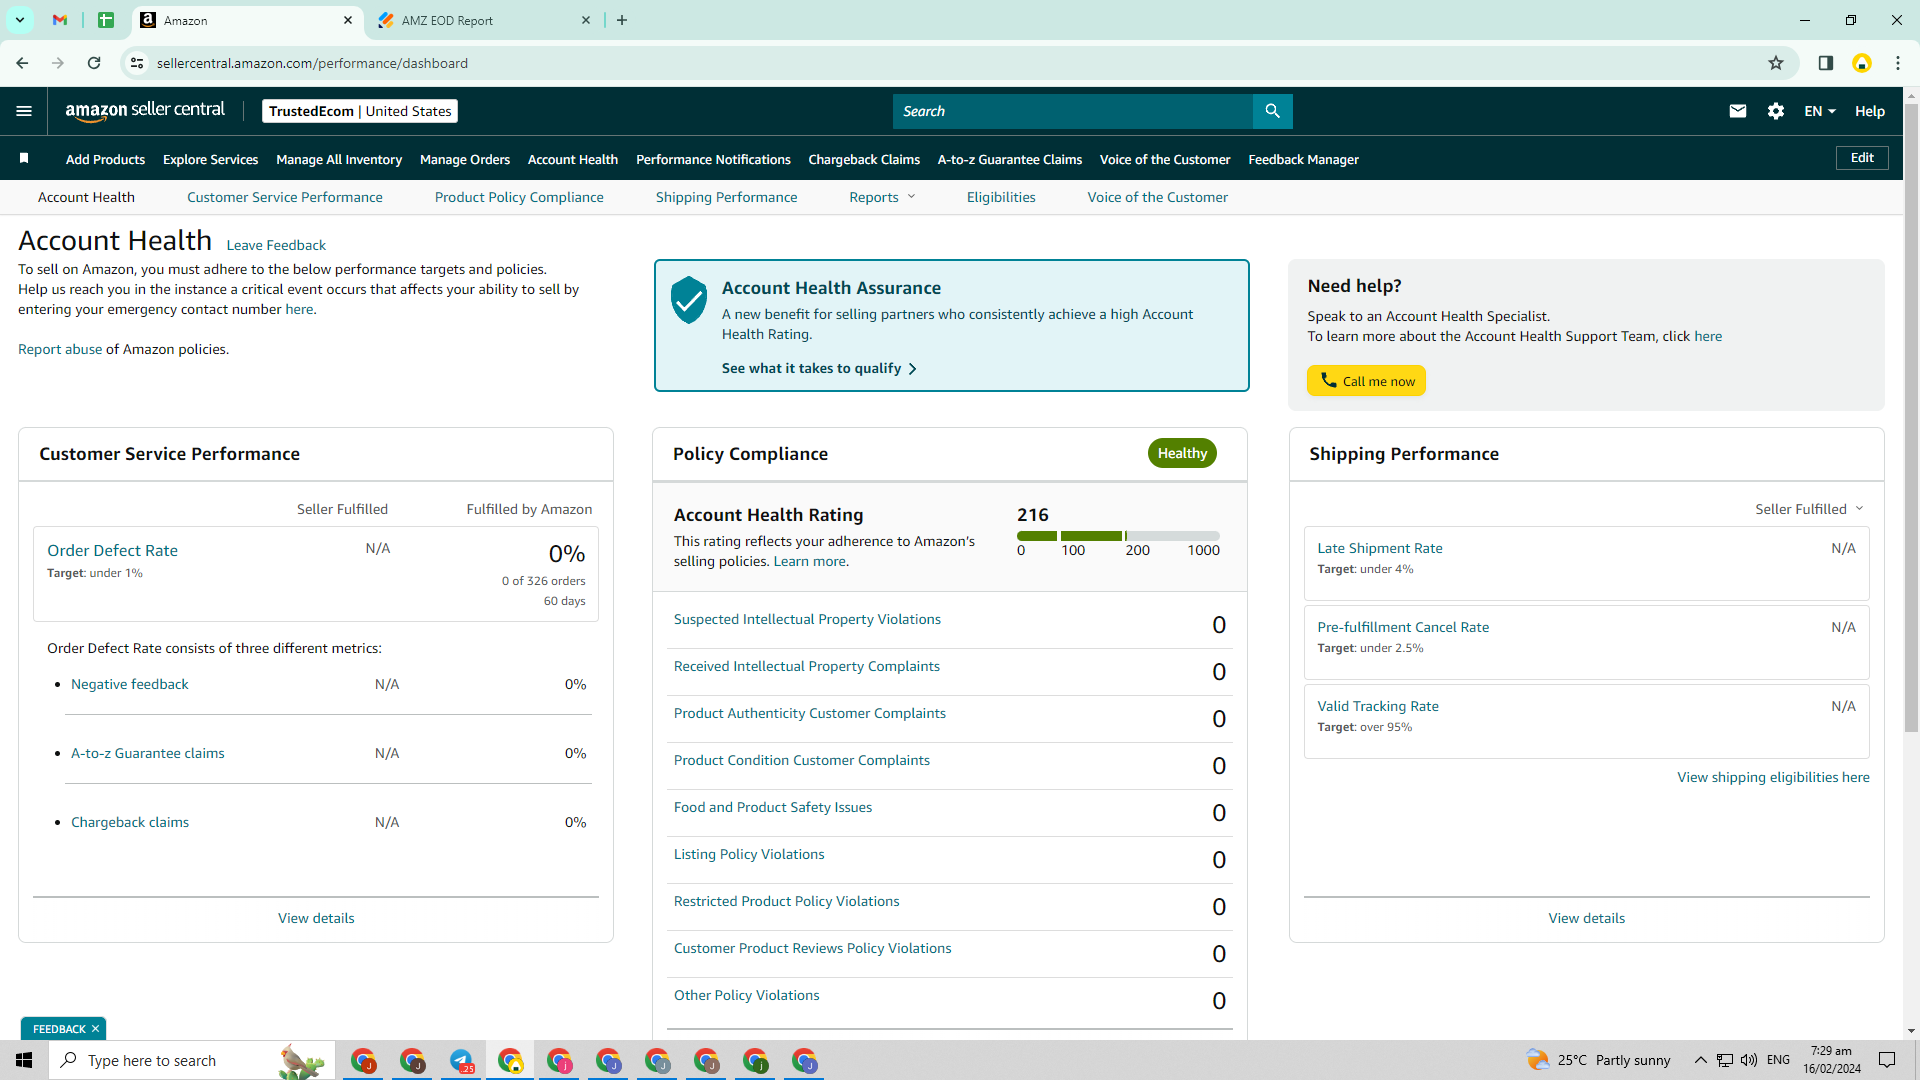Screen dimensions: 1920x1080
Task: Expand the Reports dropdown
Action: [882, 197]
